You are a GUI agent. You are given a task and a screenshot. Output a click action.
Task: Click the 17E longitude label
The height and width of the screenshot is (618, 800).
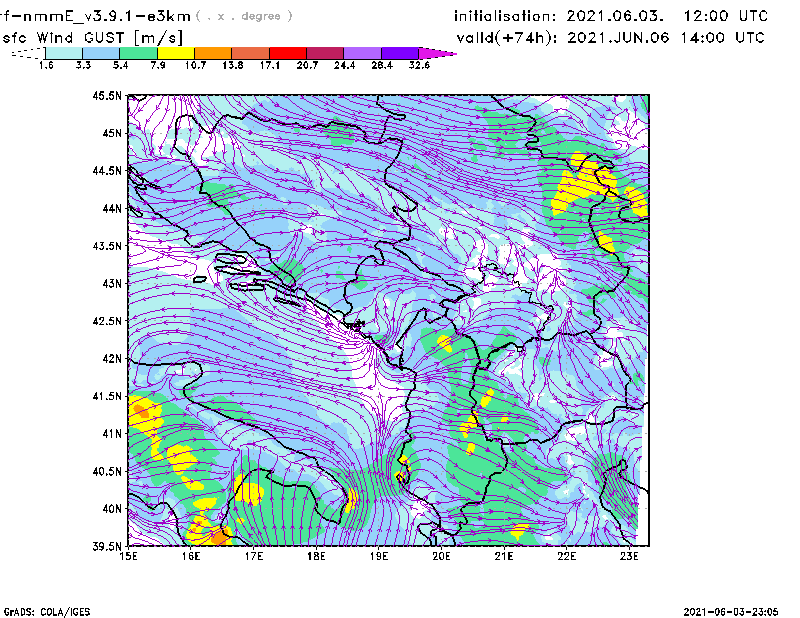click(254, 556)
